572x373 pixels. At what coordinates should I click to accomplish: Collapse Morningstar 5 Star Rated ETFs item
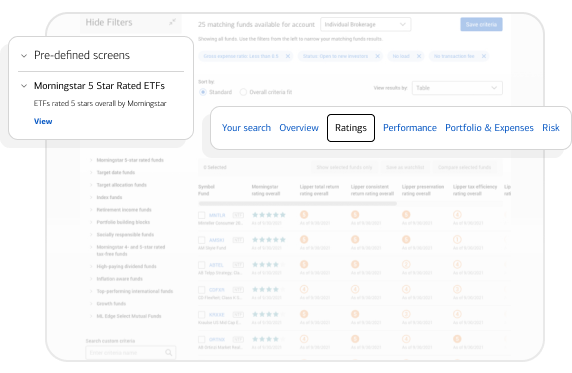(x=24, y=86)
